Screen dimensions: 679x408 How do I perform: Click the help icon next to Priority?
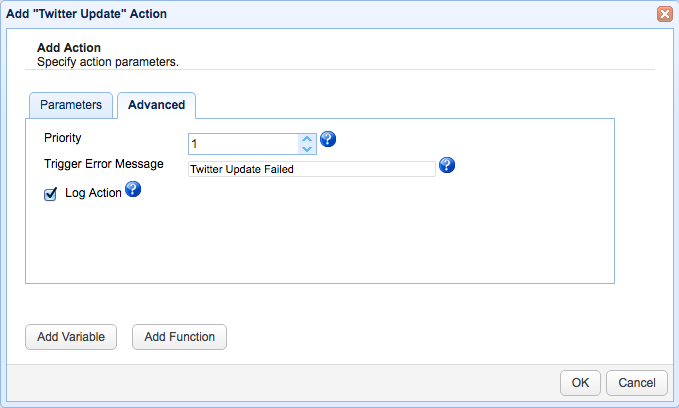tap(328, 139)
